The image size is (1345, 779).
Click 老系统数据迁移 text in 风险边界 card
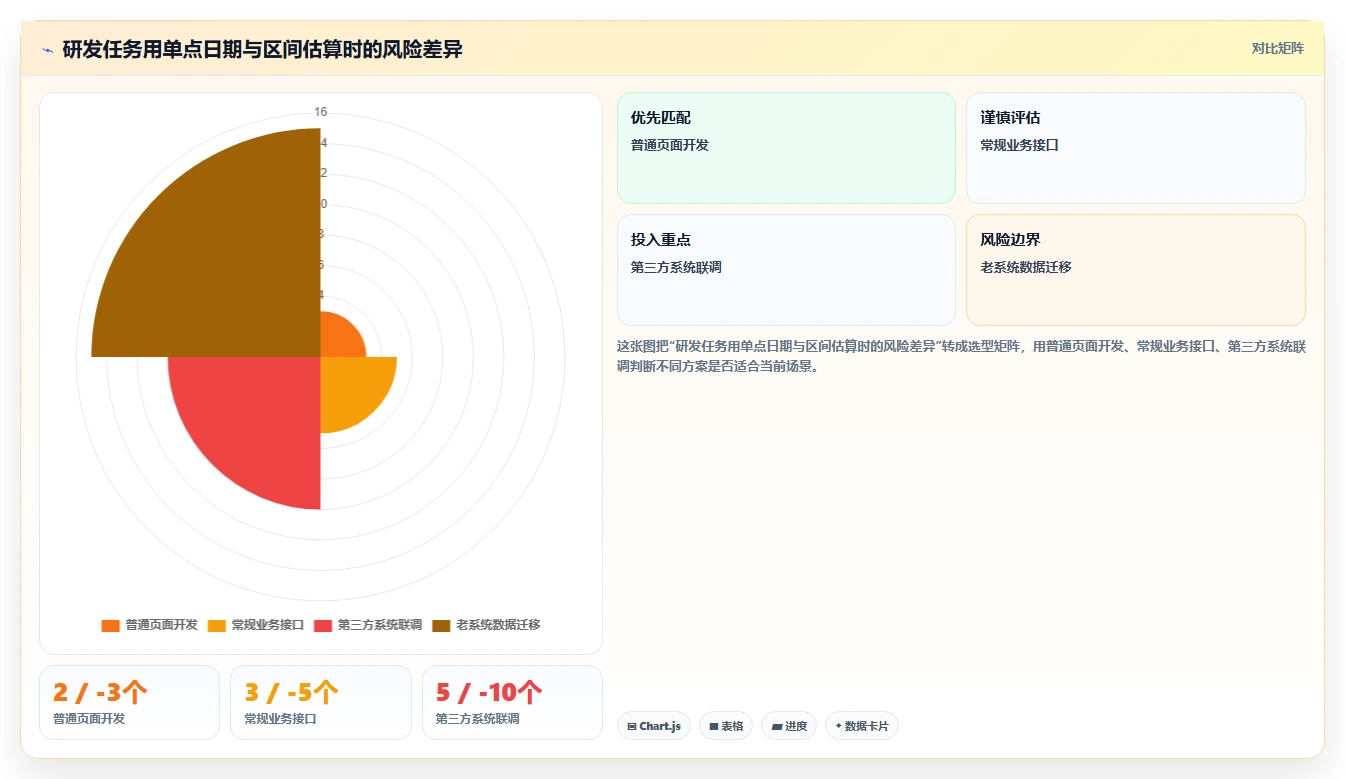(x=1026, y=267)
